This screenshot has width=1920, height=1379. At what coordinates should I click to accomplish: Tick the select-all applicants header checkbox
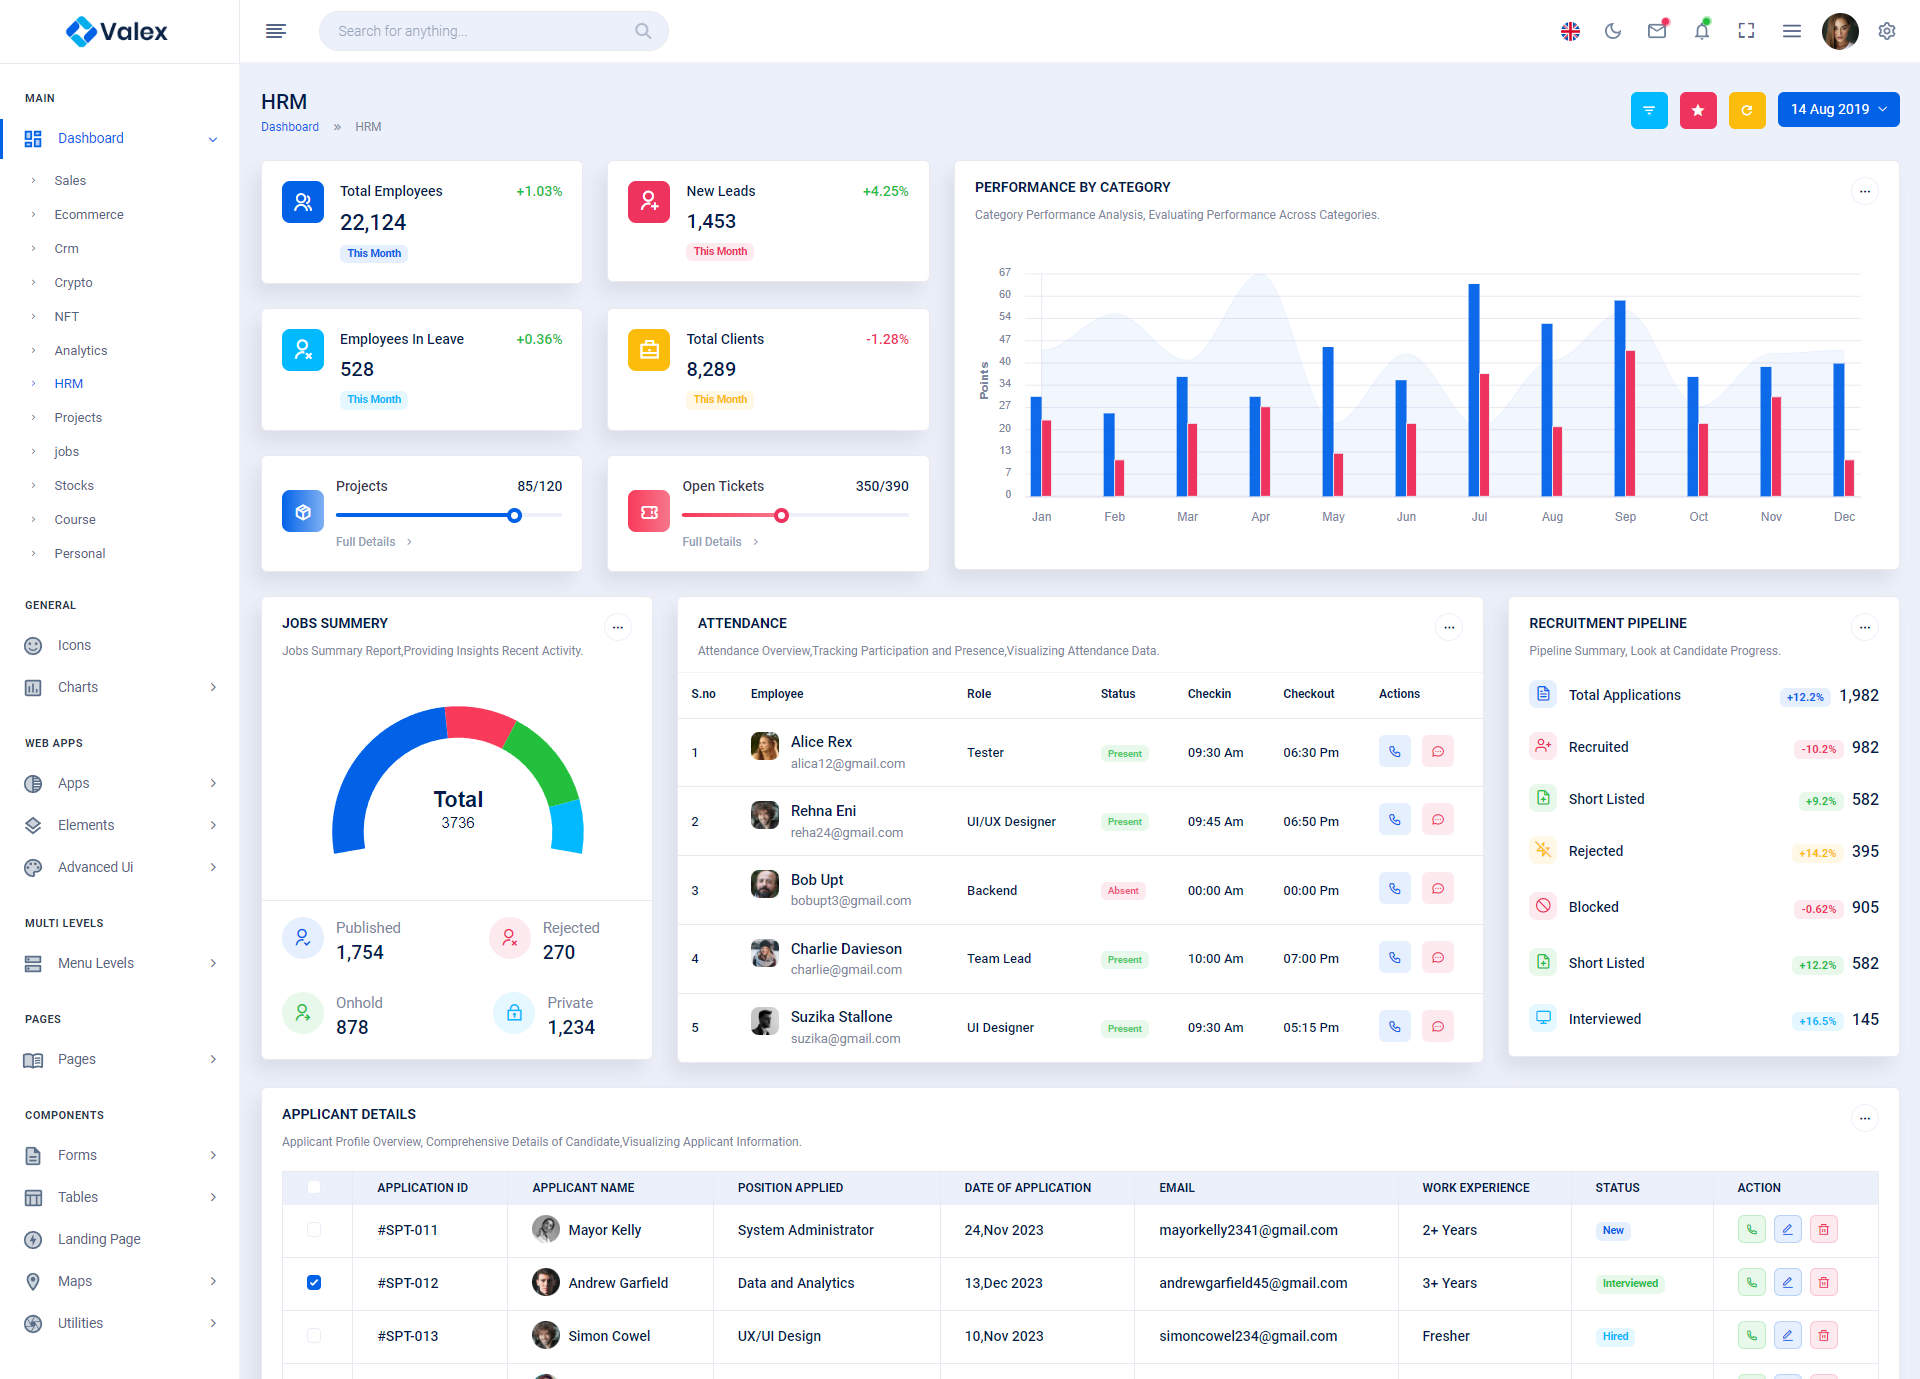314,1187
